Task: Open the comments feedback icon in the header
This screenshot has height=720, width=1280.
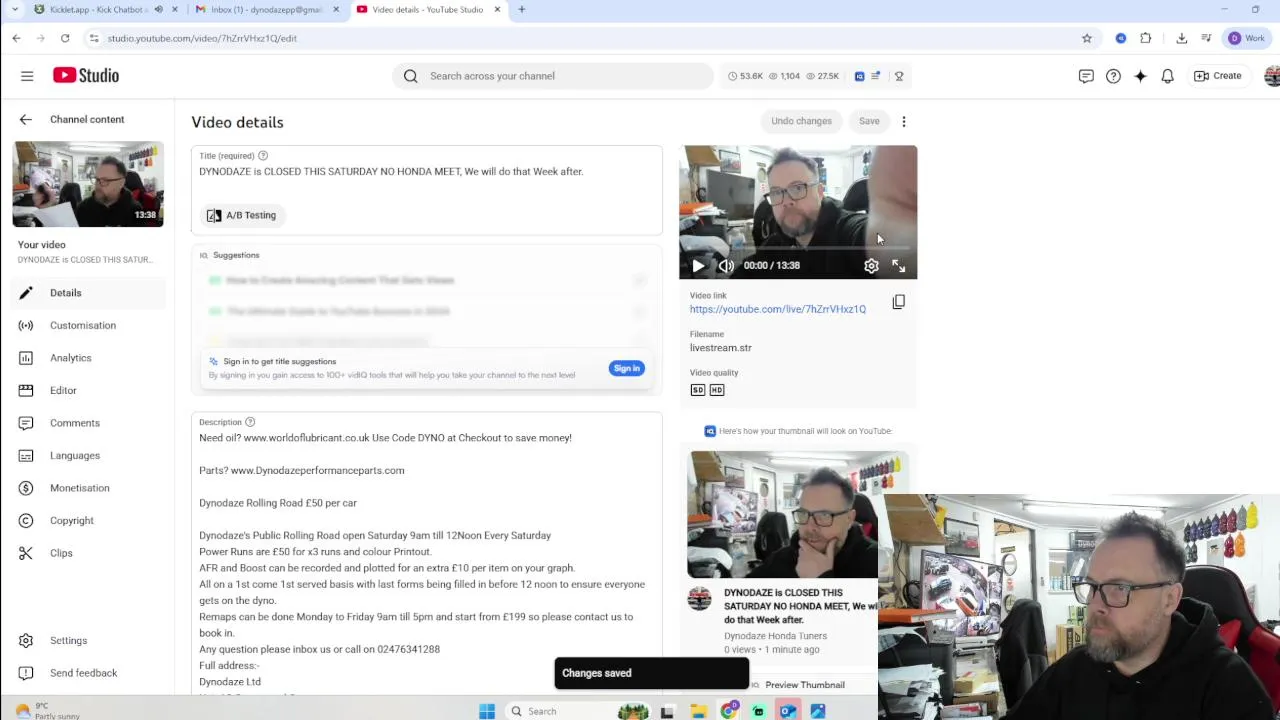Action: click(x=1086, y=76)
